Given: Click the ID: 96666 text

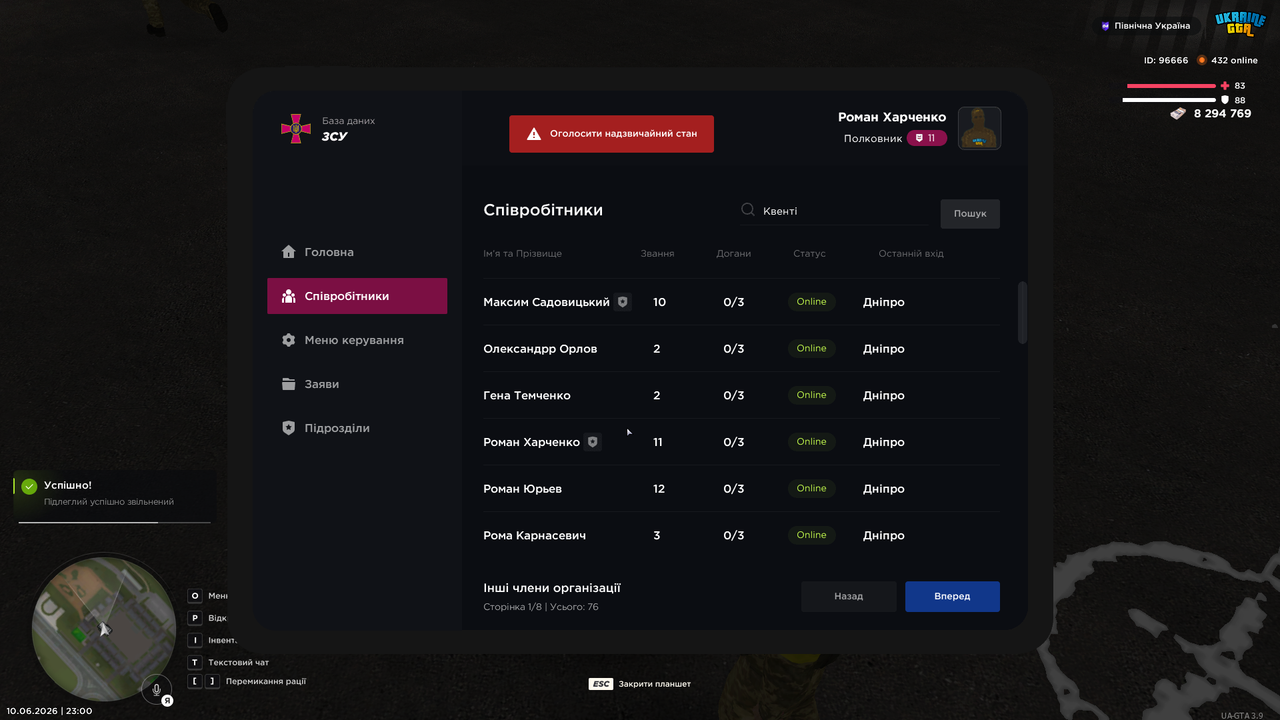Looking at the screenshot, I should point(1166,60).
